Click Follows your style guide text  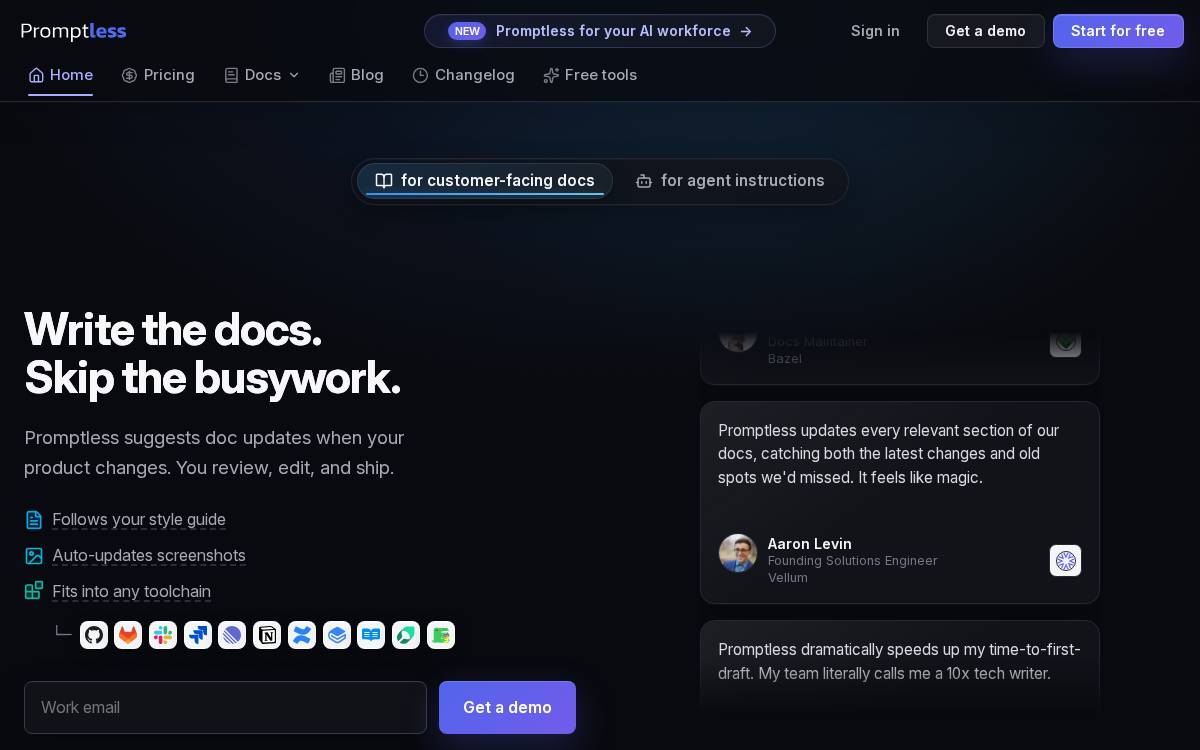pyautogui.click(x=139, y=520)
